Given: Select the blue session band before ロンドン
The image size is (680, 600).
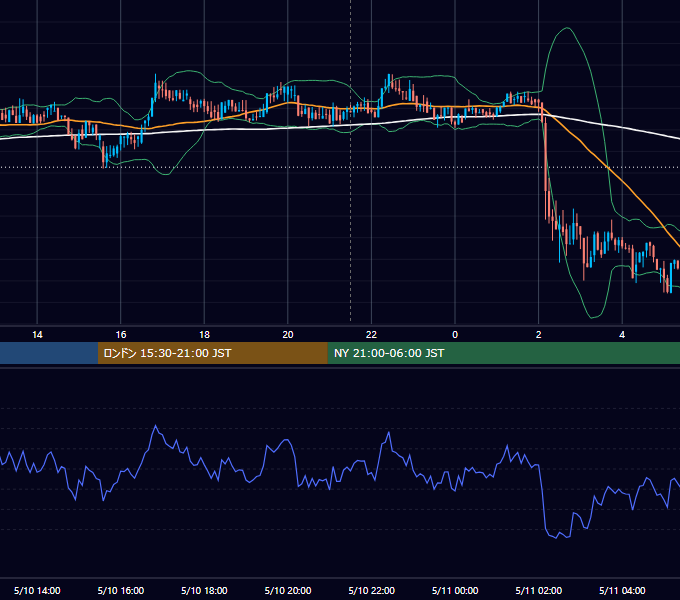Looking at the screenshot, I should click(x=49, y=353).
